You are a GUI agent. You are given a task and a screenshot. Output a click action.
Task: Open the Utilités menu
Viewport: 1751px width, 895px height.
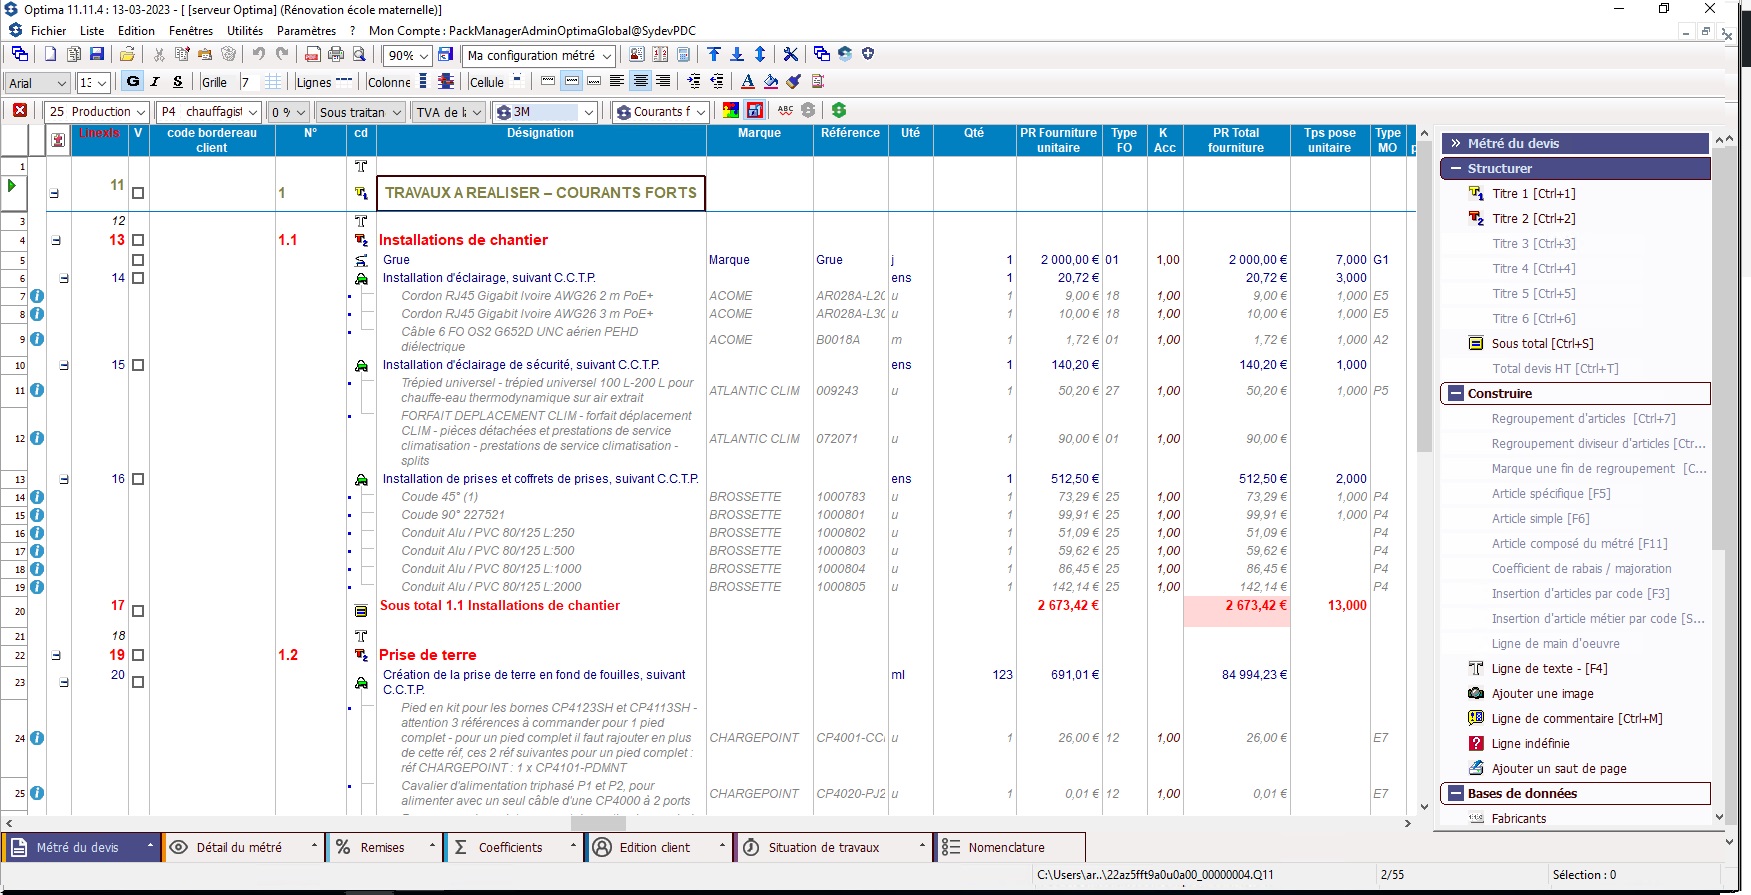(x=245, y=31)
